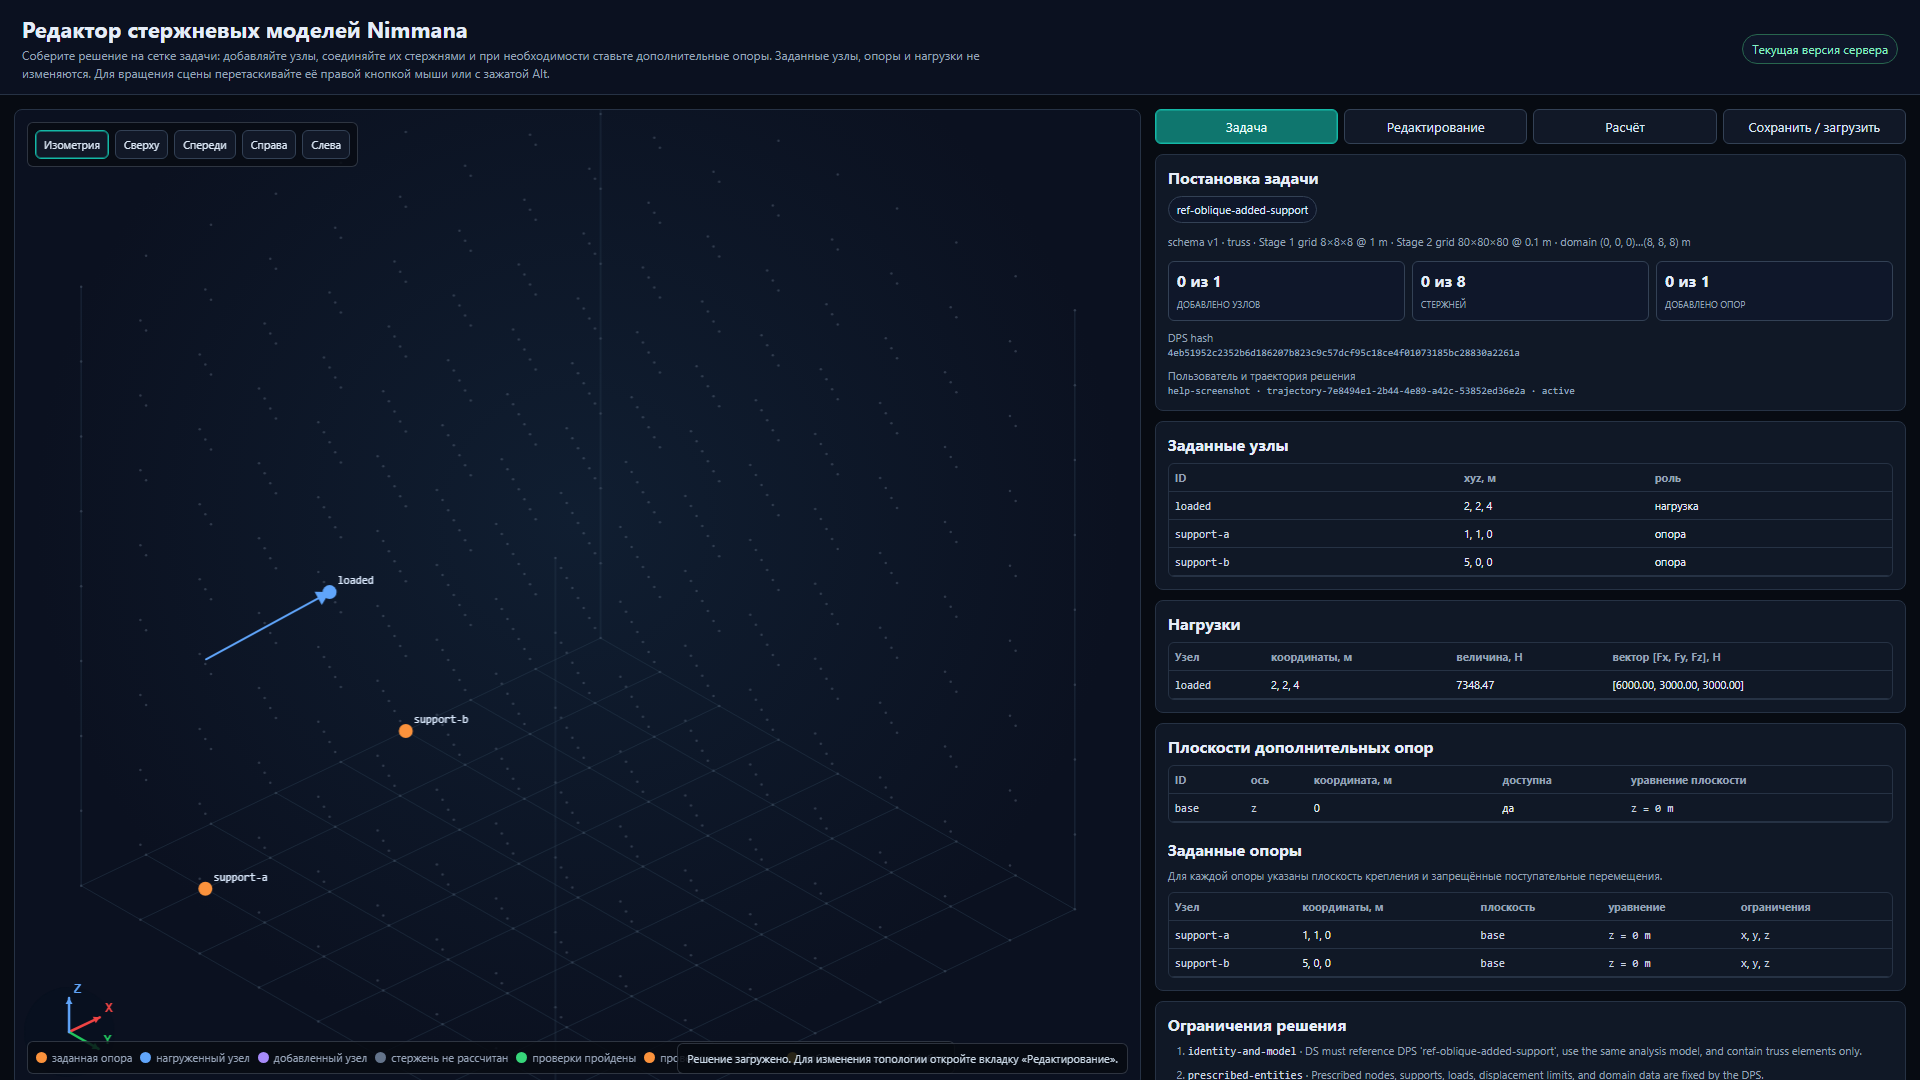Screen dimensions: 1920x1080
Task: Click the 'Постановка задачи' heading
Action: (1243, 179)
